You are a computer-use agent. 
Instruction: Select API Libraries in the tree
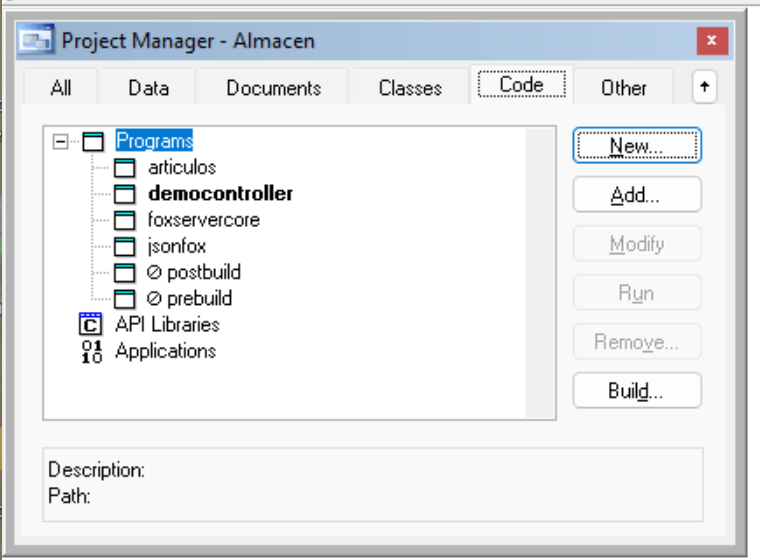pos(167,324)
